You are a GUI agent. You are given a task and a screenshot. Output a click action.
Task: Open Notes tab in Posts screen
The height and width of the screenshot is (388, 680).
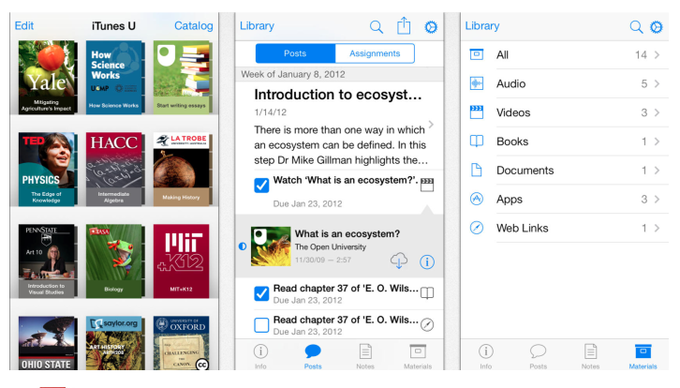pos(365,356)
